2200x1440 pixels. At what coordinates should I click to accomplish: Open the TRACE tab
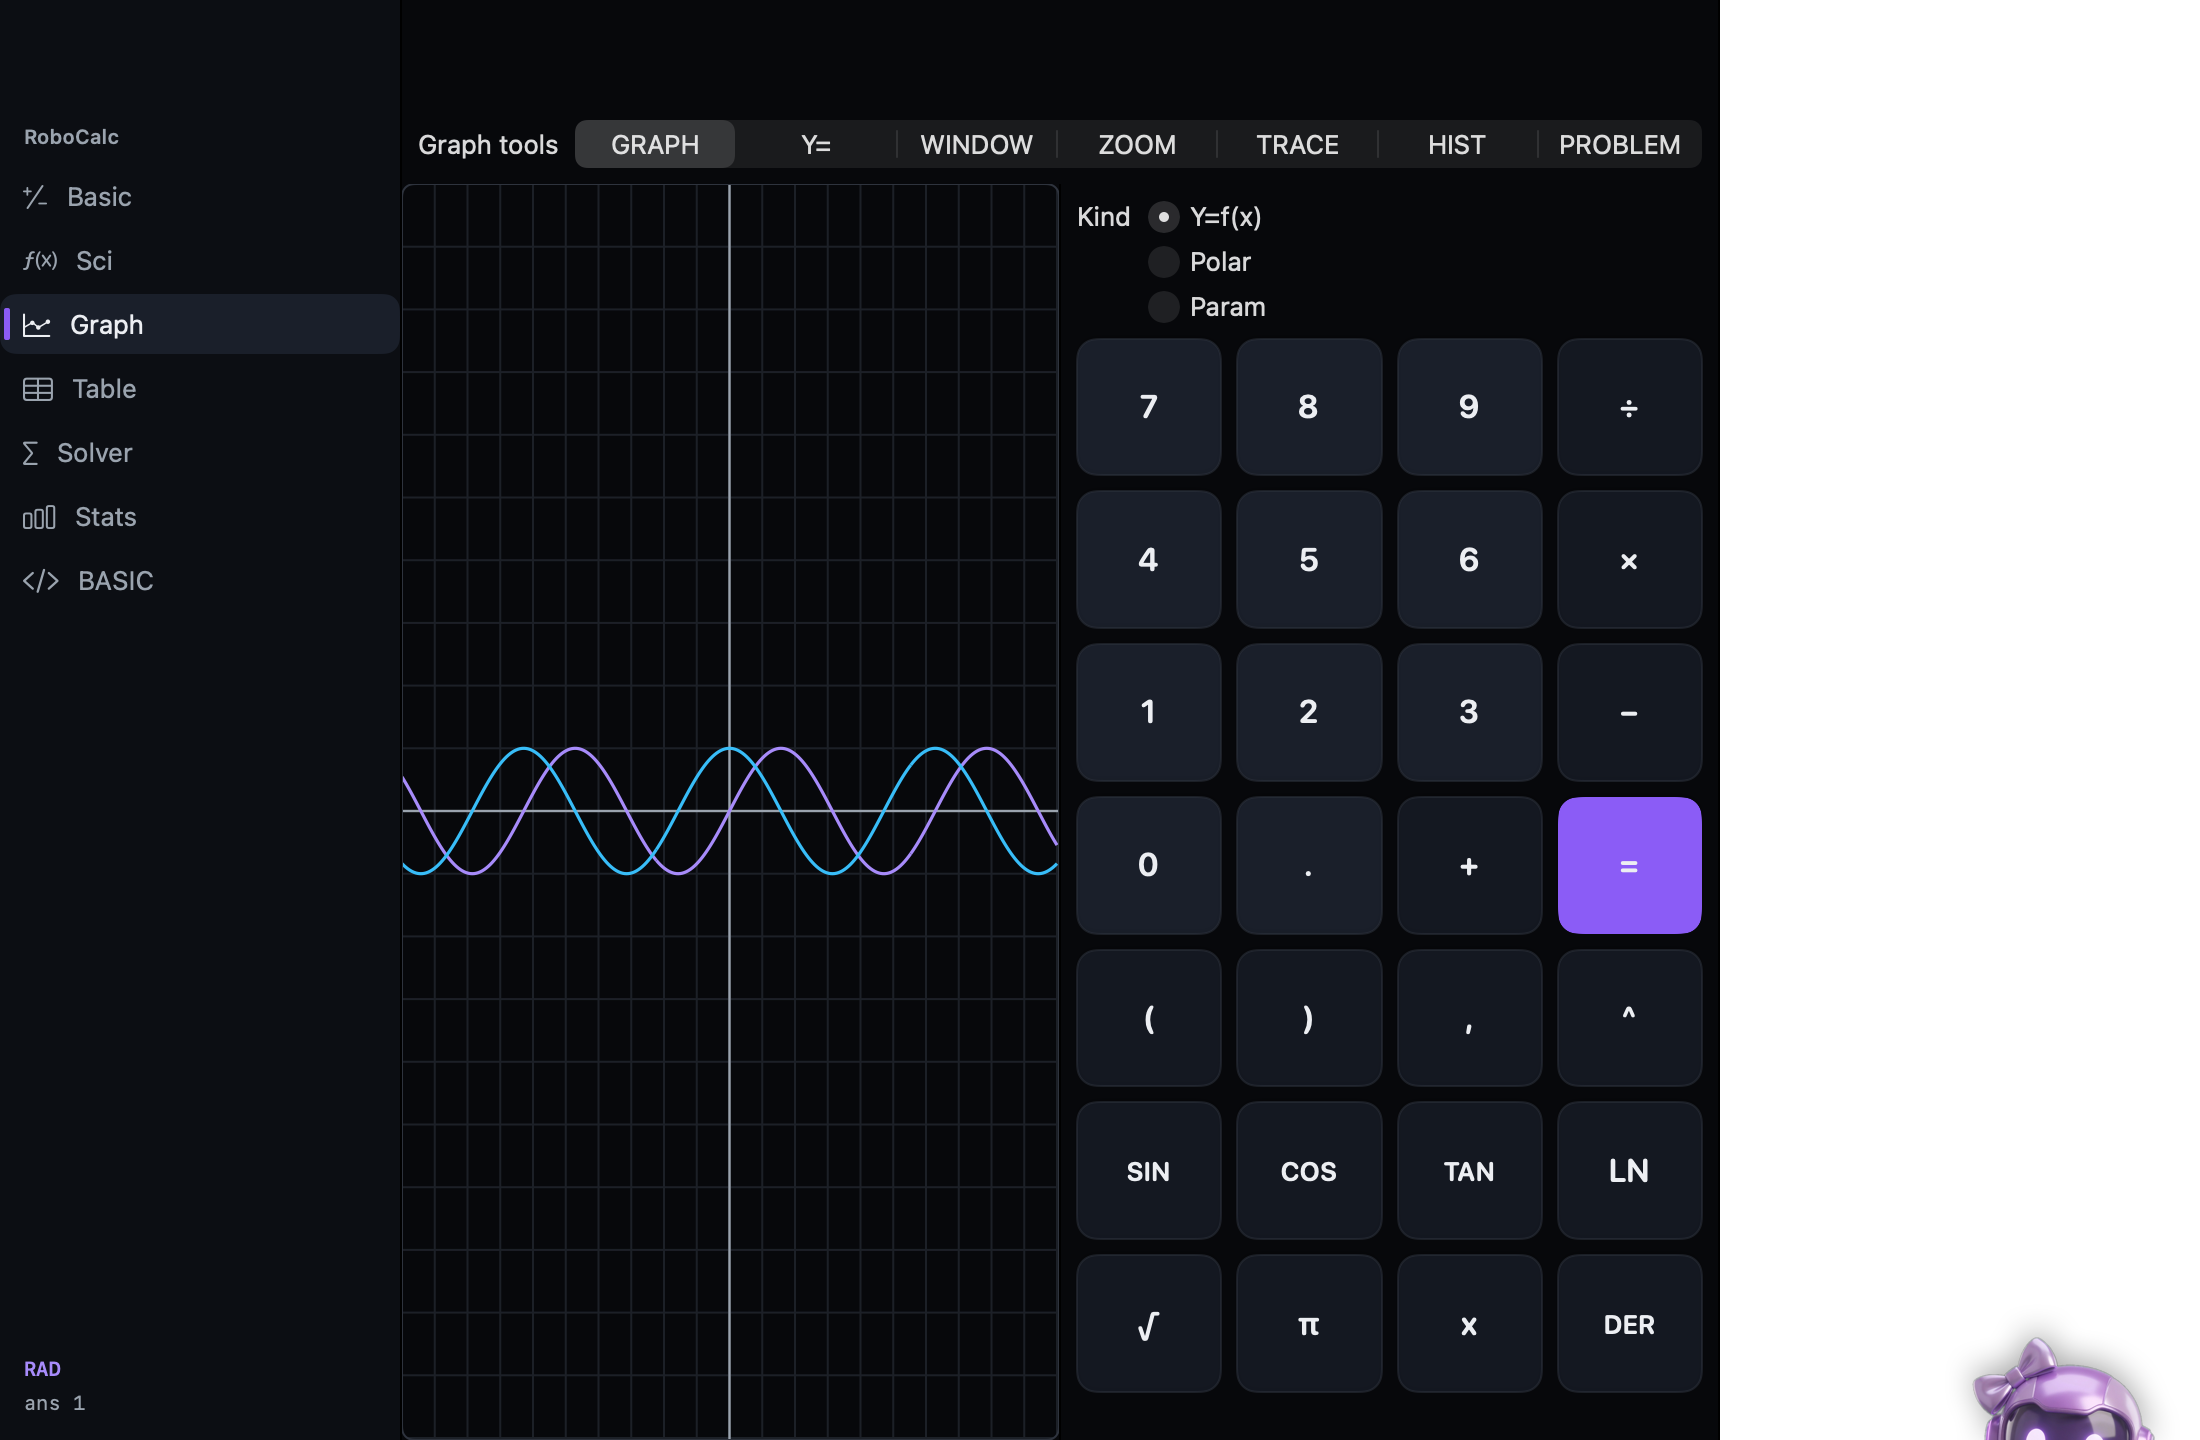tap(1298, 145)
